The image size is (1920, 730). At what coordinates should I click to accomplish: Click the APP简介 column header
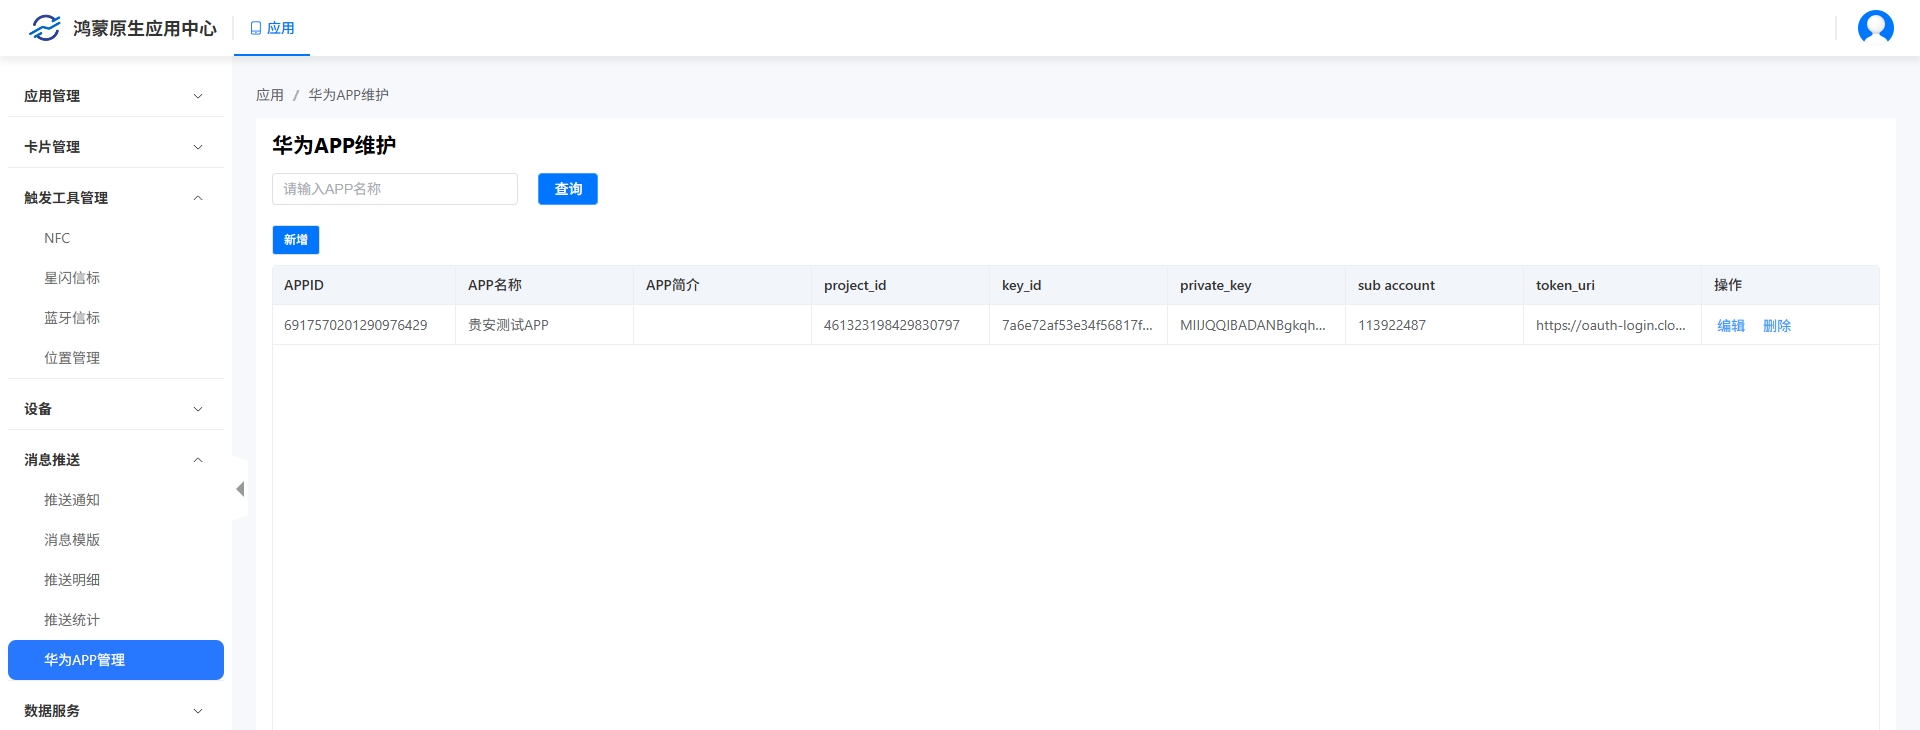tap(722, 285)
